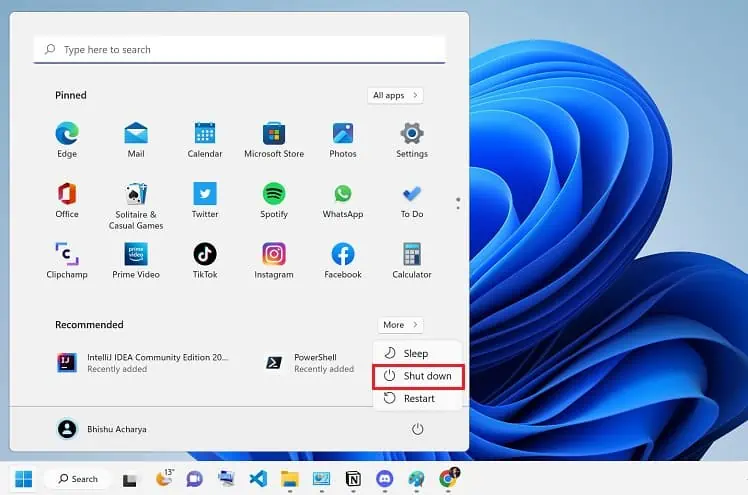Select Sleep from the power menu
The height and width of the screenshot is (495, 748).
click(x=417, y=353)
